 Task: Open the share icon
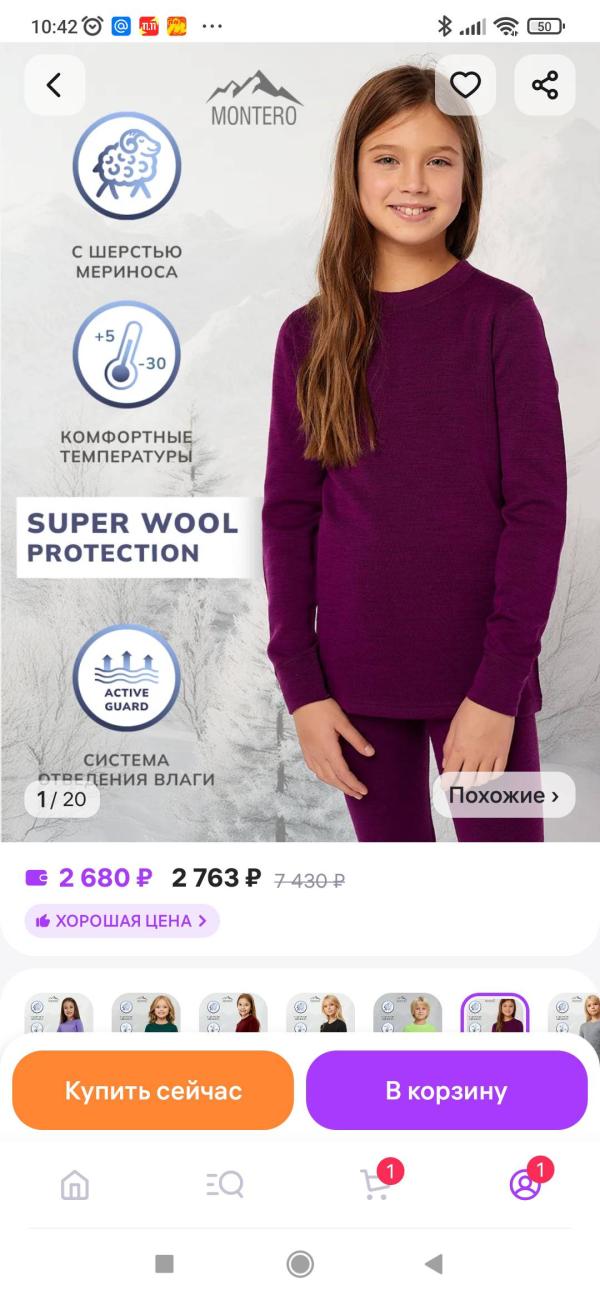tap(545, 85)
